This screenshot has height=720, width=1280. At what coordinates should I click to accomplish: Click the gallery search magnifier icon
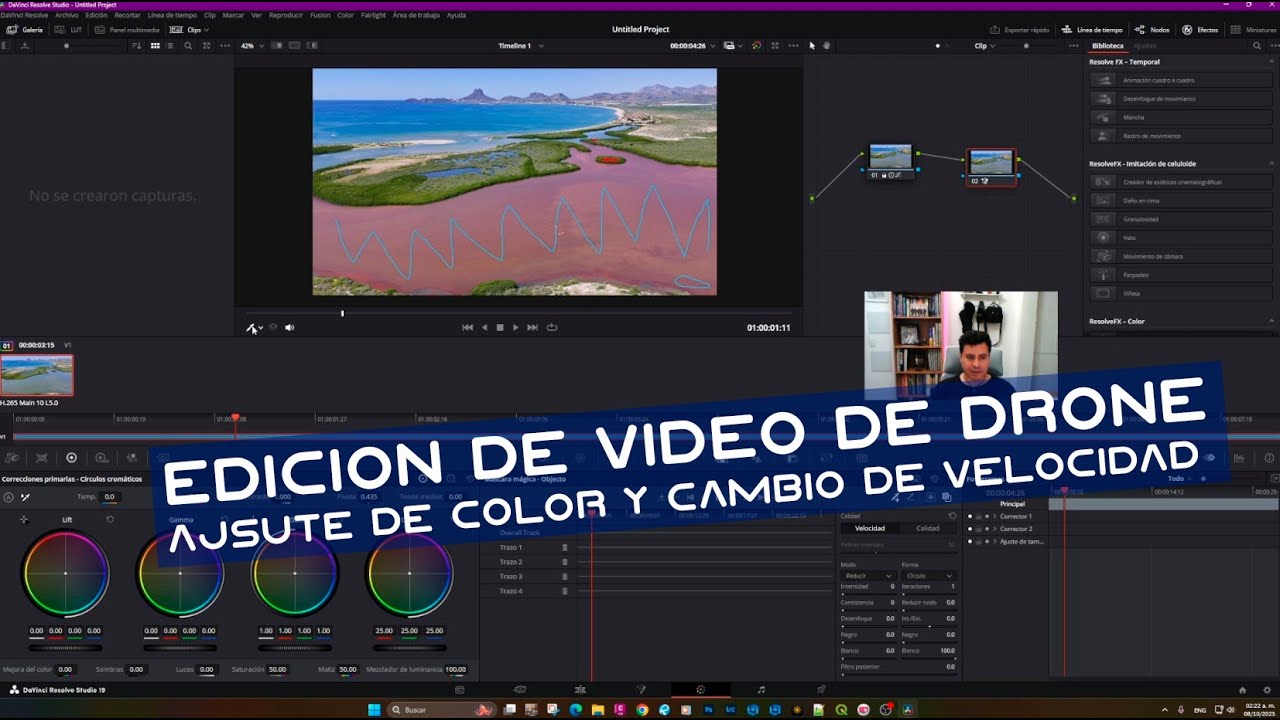pos(188,46)
